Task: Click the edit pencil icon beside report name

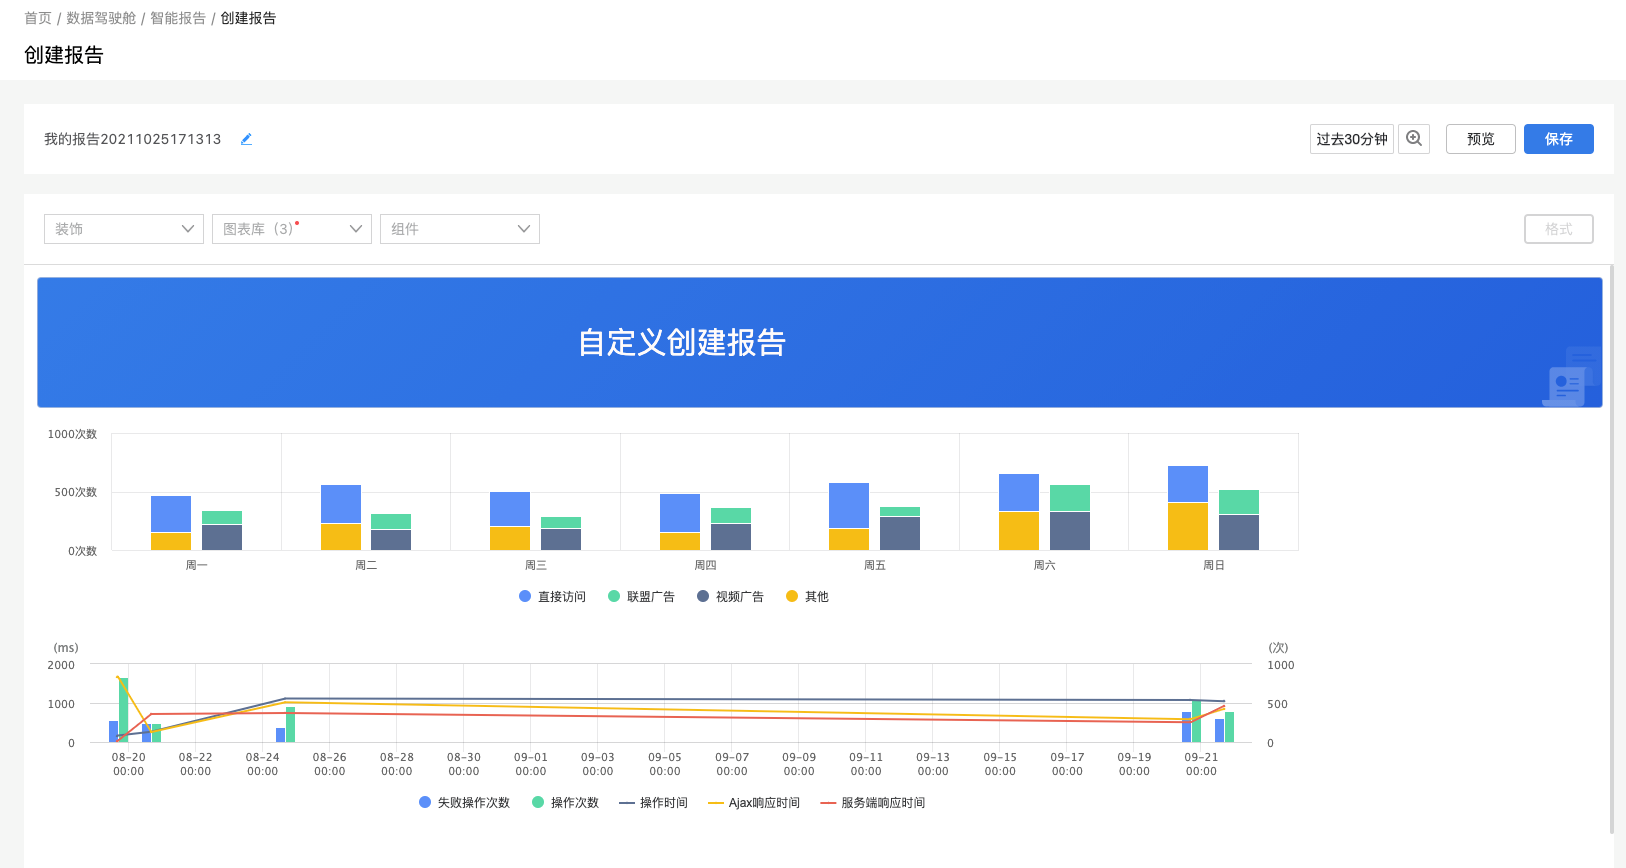Action: click(x=246, y=139)
